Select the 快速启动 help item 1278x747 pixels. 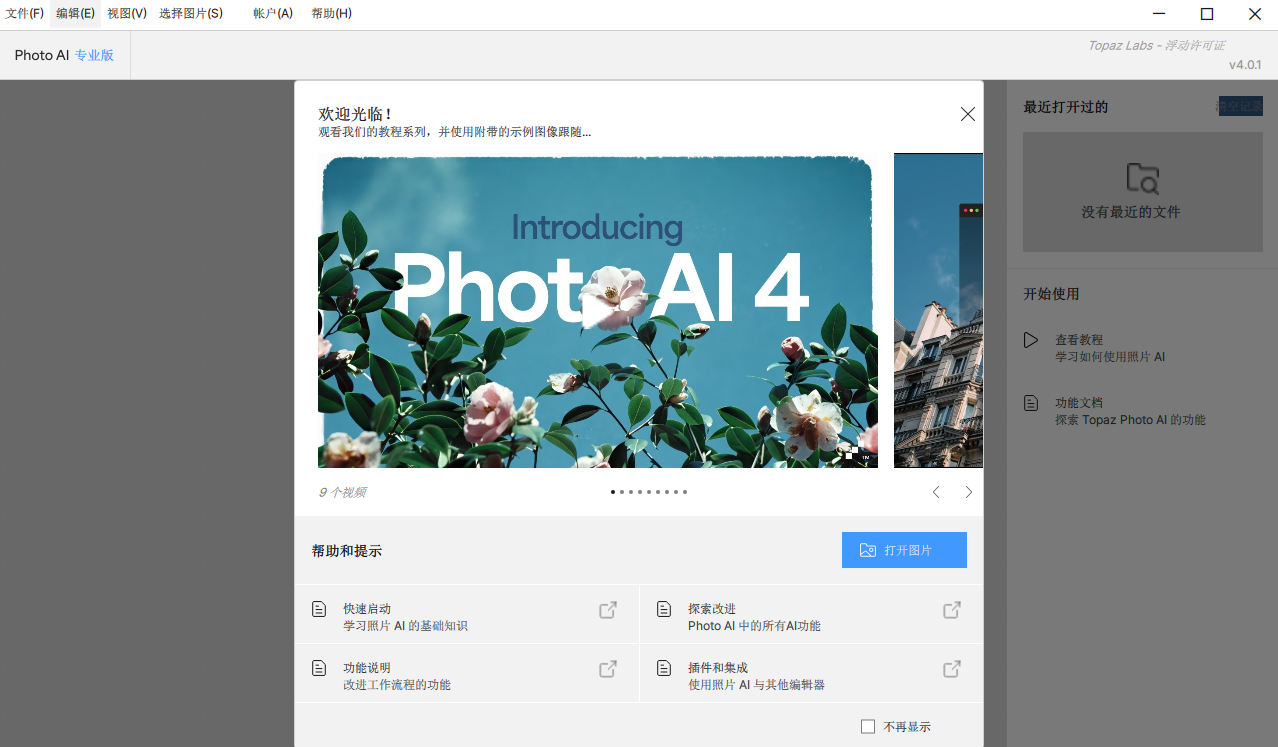coord(467,614)
